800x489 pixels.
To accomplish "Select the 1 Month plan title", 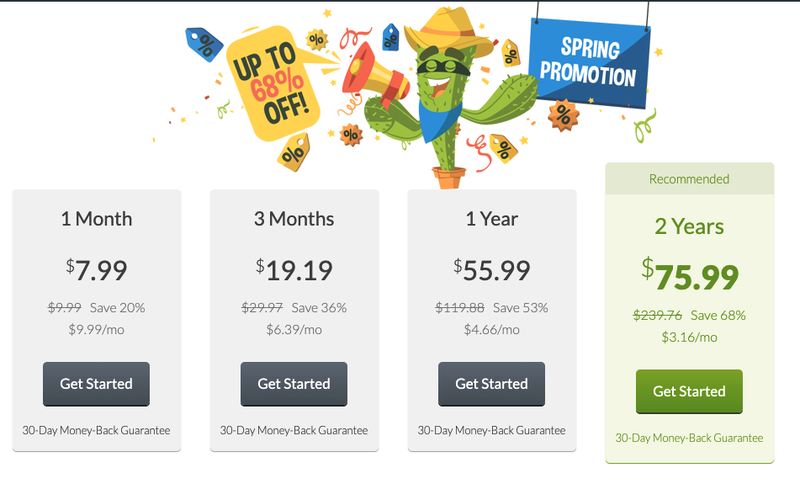I will pos(96,219).
